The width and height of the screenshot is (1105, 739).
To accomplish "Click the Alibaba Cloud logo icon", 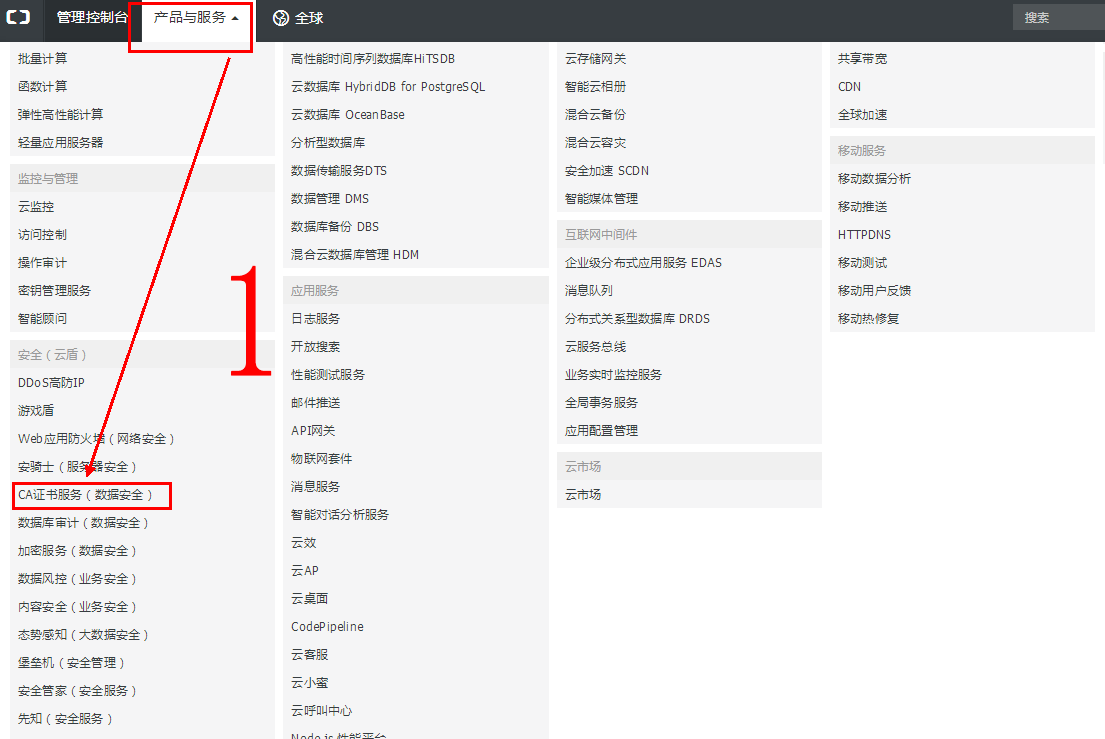I will [18, 18].
